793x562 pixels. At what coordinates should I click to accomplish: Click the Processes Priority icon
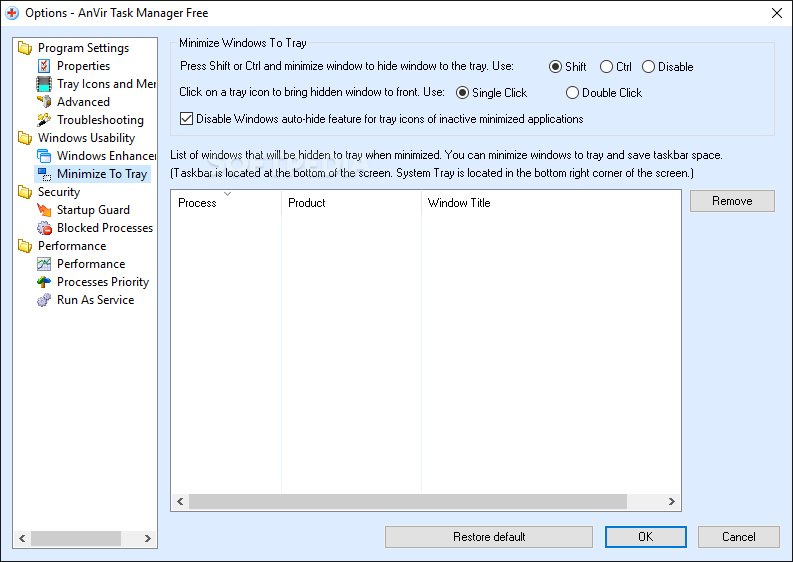point(44,282)
